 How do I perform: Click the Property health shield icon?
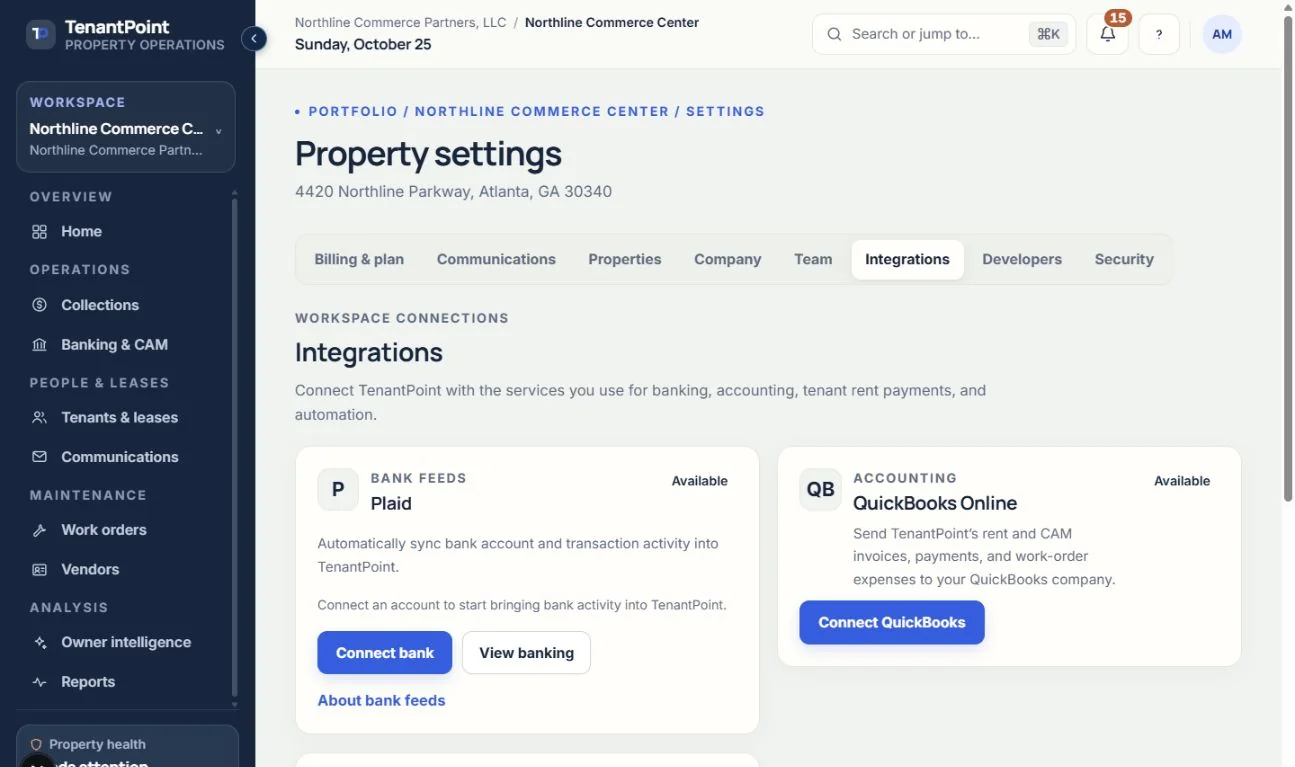[36, 745]
